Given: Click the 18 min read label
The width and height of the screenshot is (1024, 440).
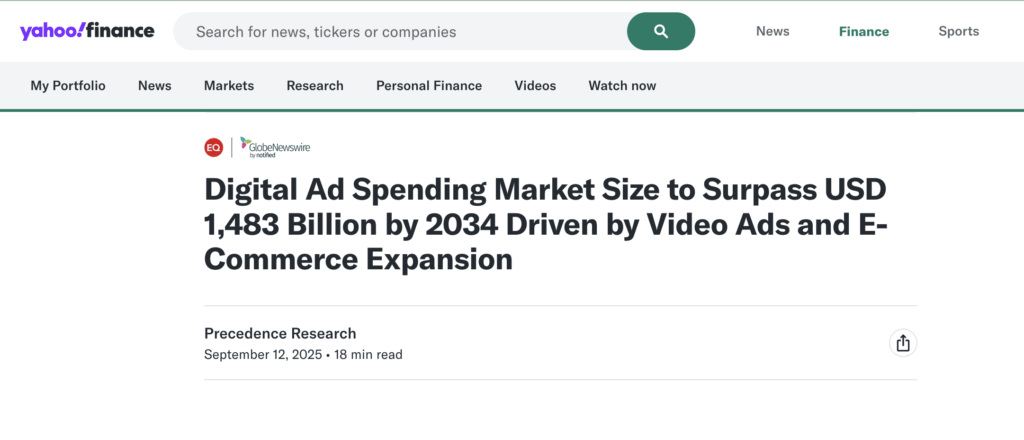Looking at the screenshot, I should tap(368, 354).
